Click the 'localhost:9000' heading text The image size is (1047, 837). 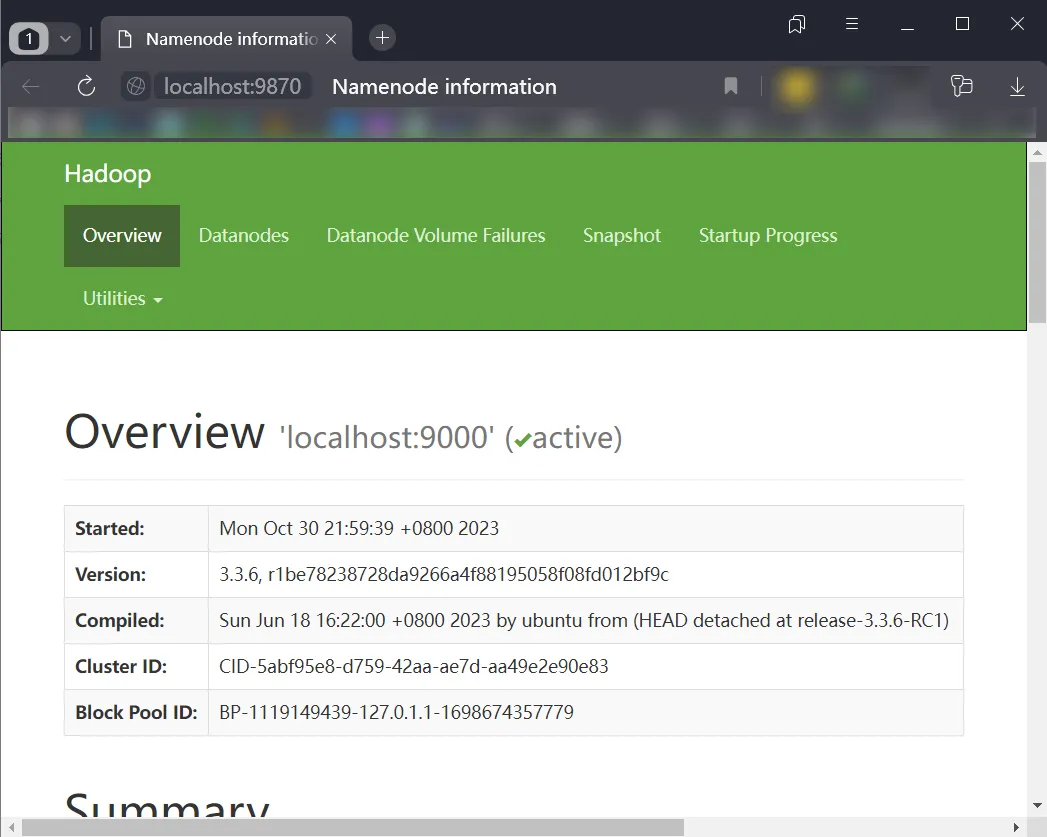click(x=387, y=438)
